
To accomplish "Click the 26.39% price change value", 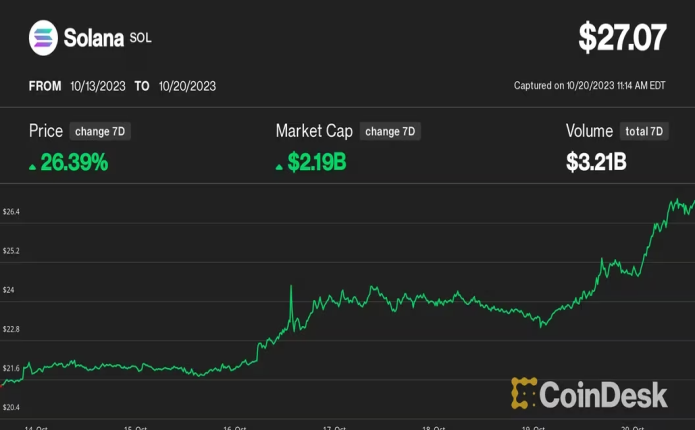I will [x=74, y=162].
